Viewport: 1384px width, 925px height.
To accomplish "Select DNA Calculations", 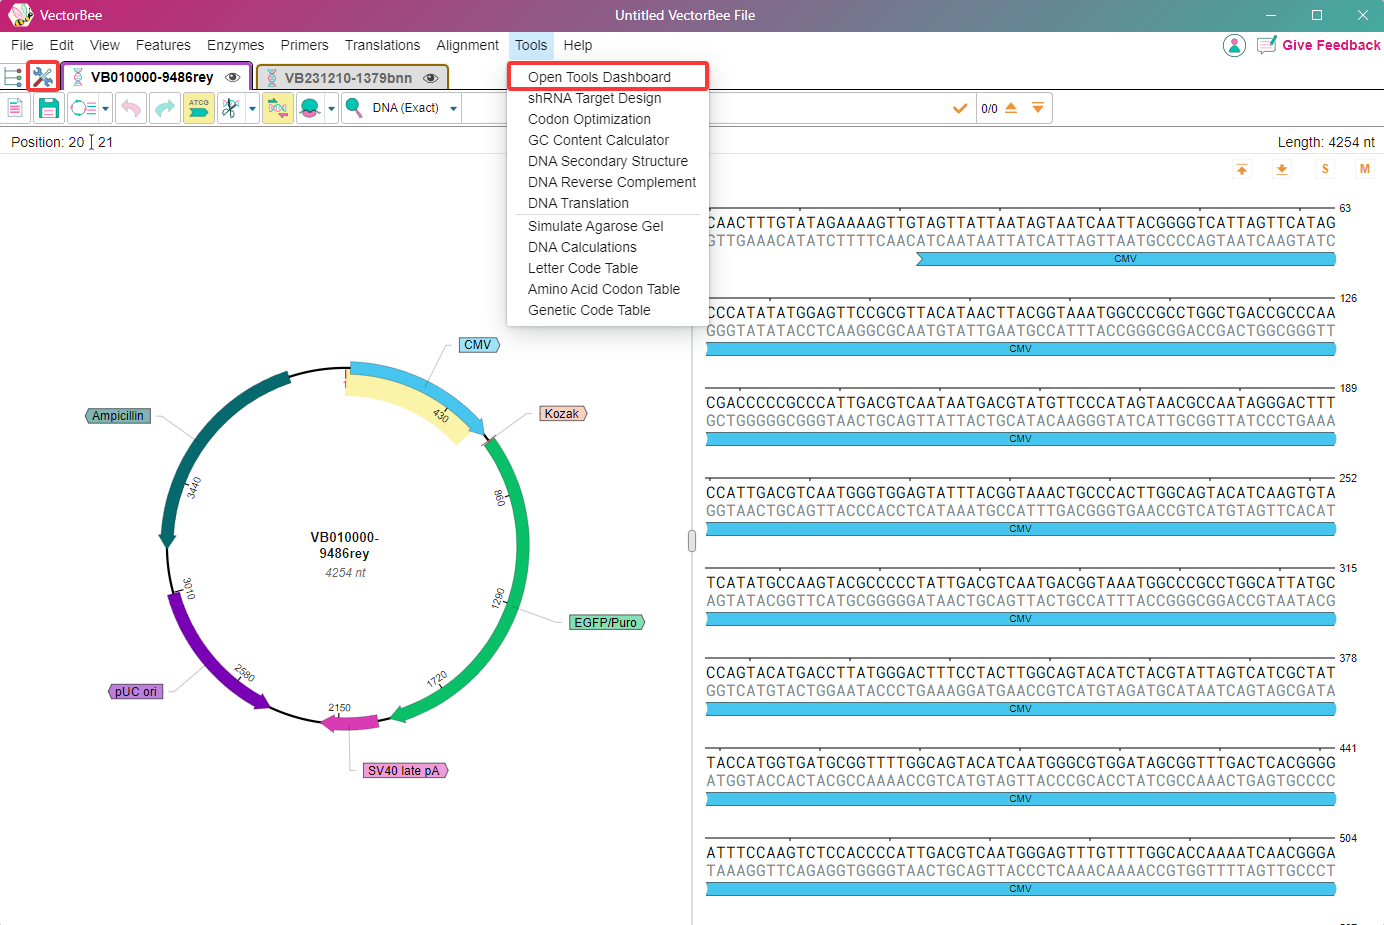I will [608, 247].
